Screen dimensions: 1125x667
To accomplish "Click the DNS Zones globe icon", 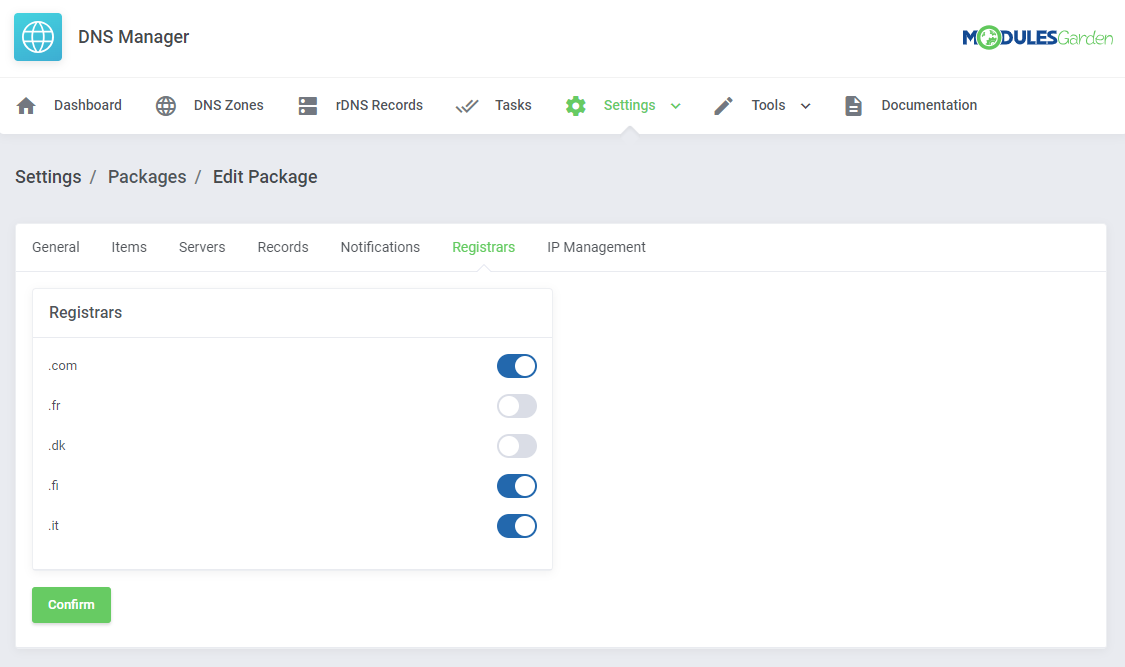I will [166, 105].
